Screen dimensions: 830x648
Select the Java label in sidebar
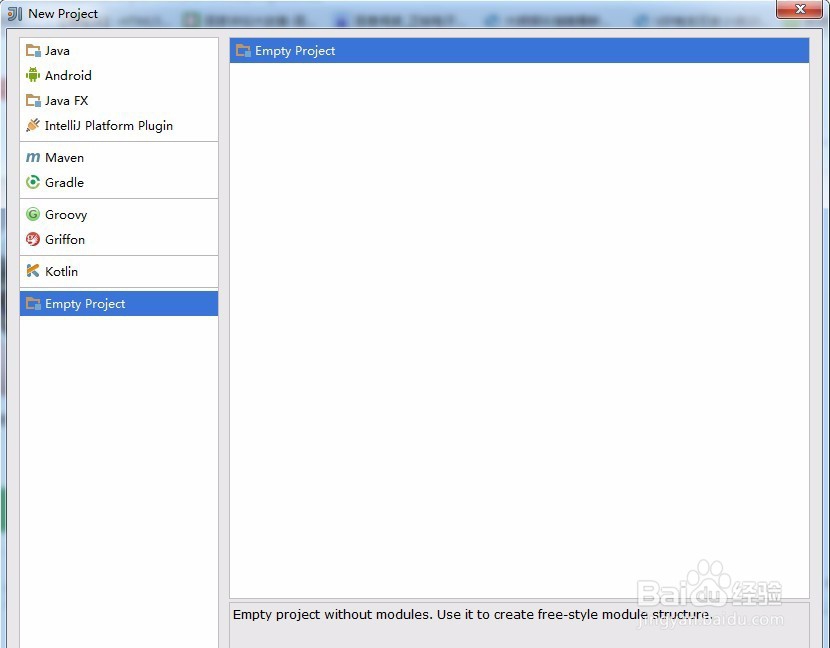57,51
